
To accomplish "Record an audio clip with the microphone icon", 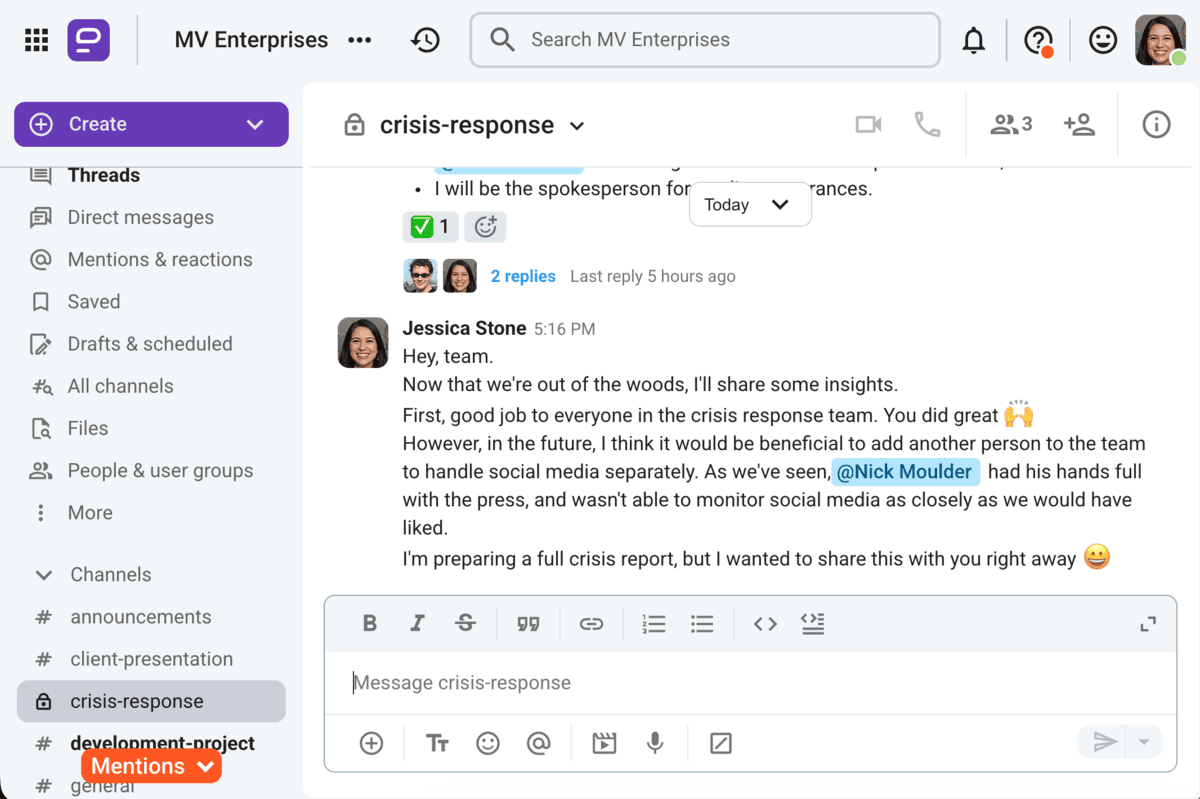I will point(655,743).
